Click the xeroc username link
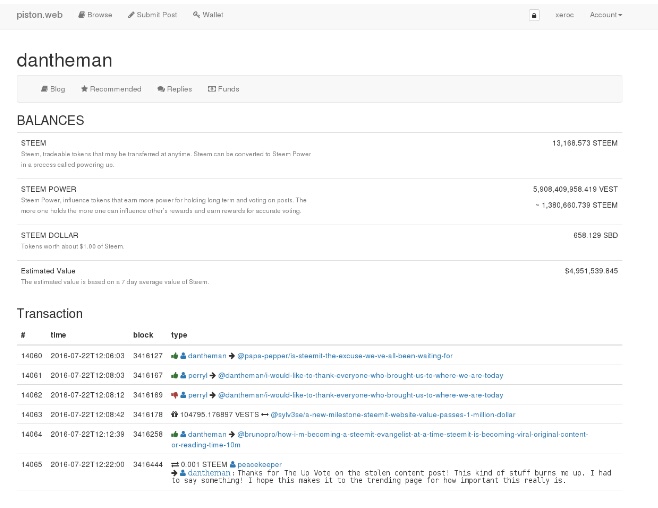Screen dimensions: 658x508 point(564,15)
